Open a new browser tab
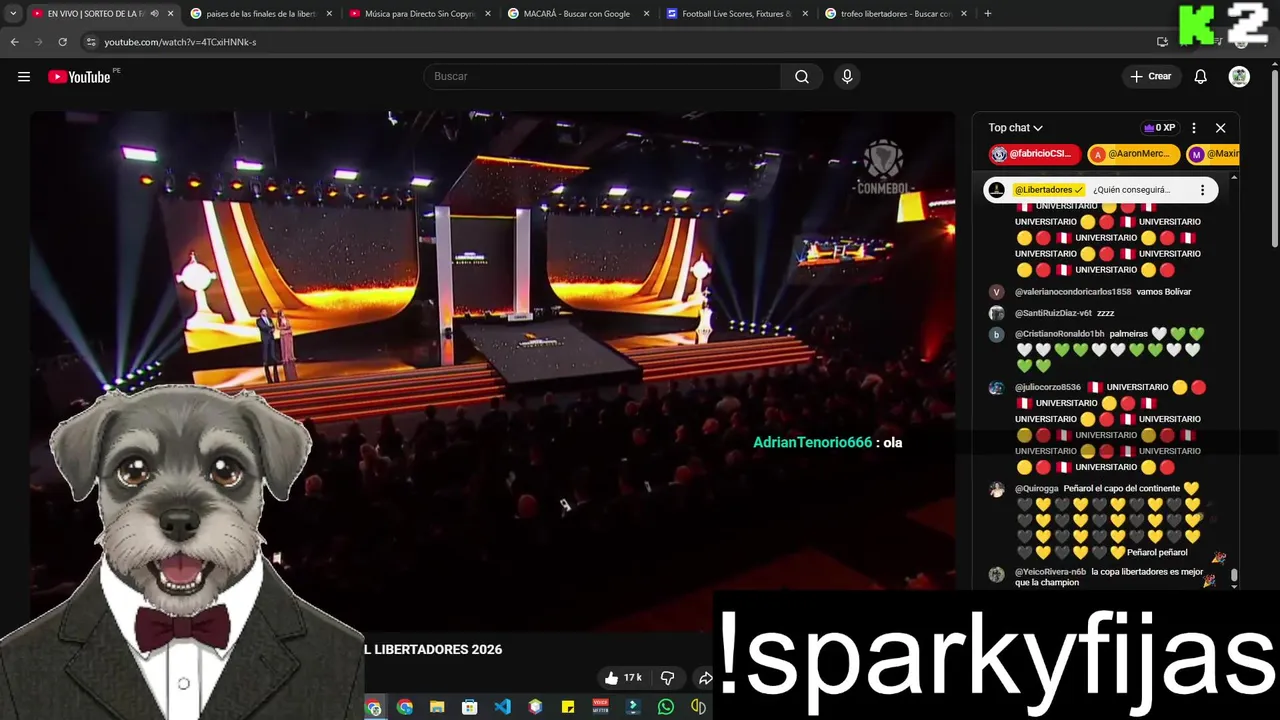1280x720 pixels. [988, 14]
